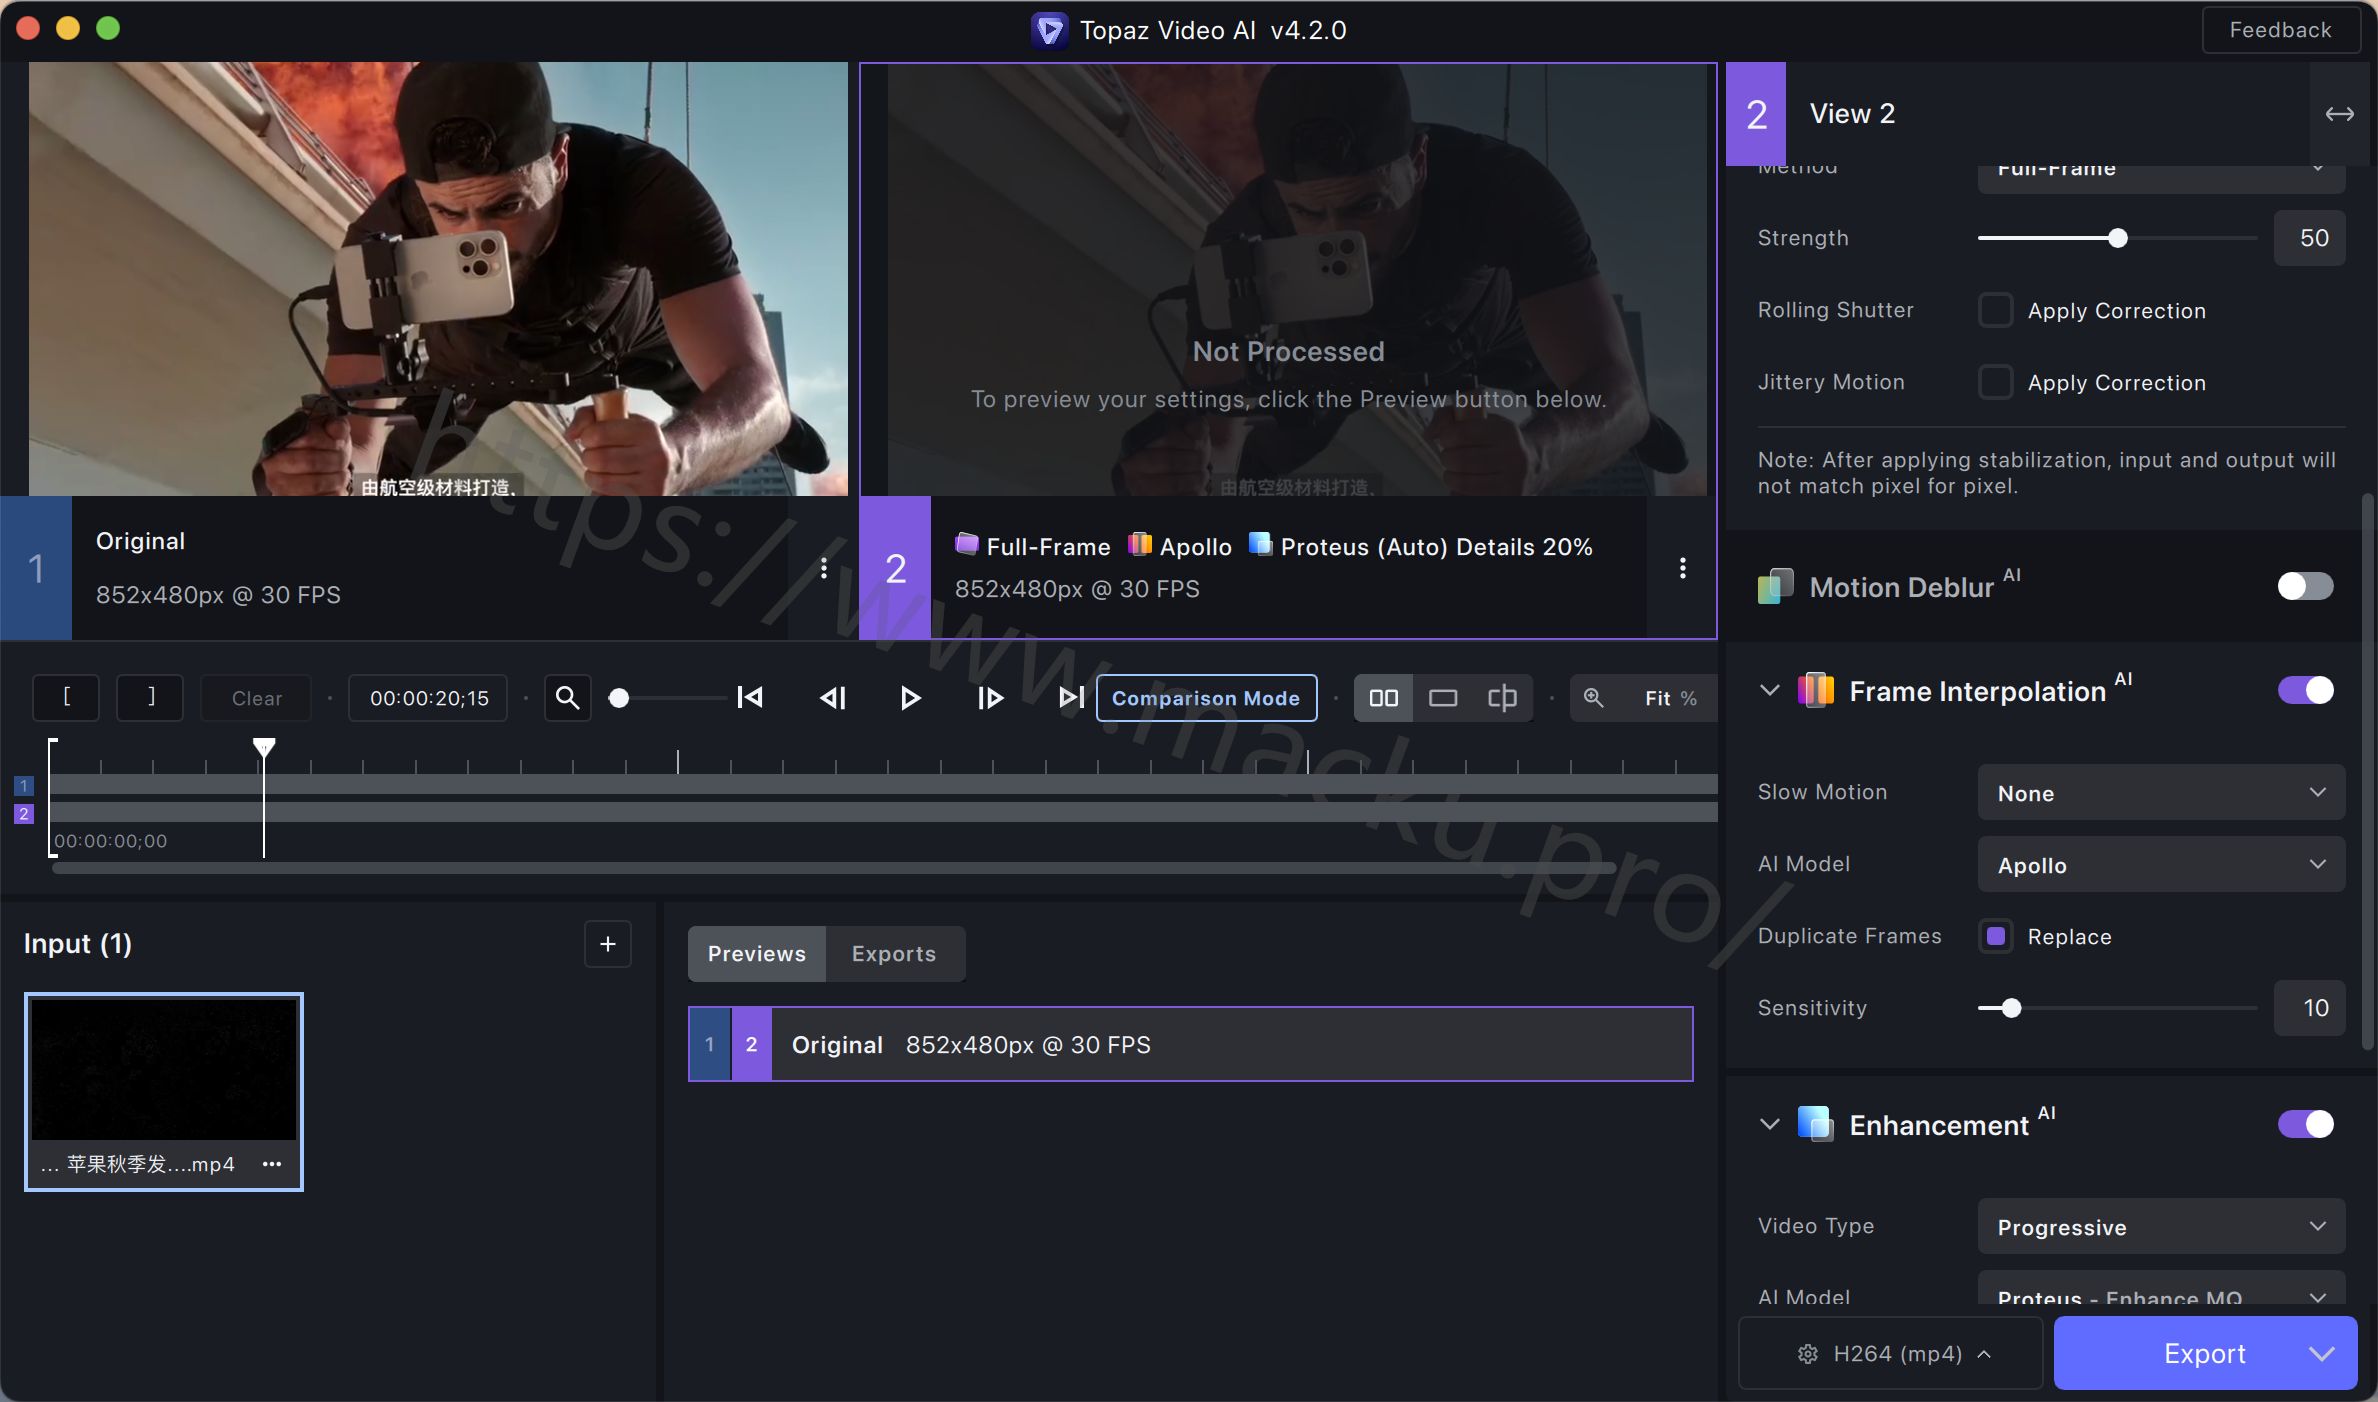
Task: Open the Proteus AI Model dropdown
Action: point(2161,1290)
